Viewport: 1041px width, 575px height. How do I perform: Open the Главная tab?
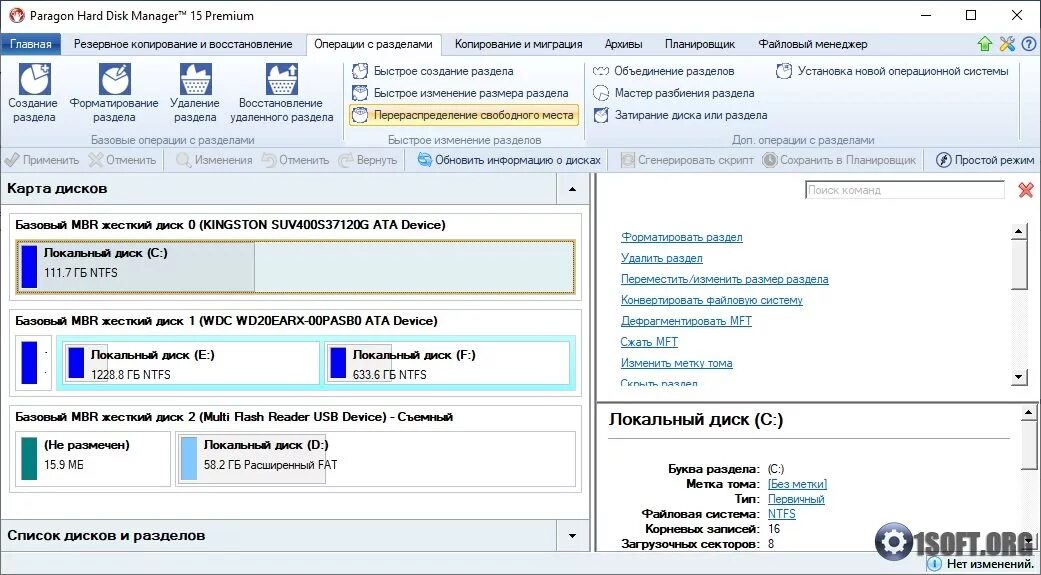[x=31, y=44]
